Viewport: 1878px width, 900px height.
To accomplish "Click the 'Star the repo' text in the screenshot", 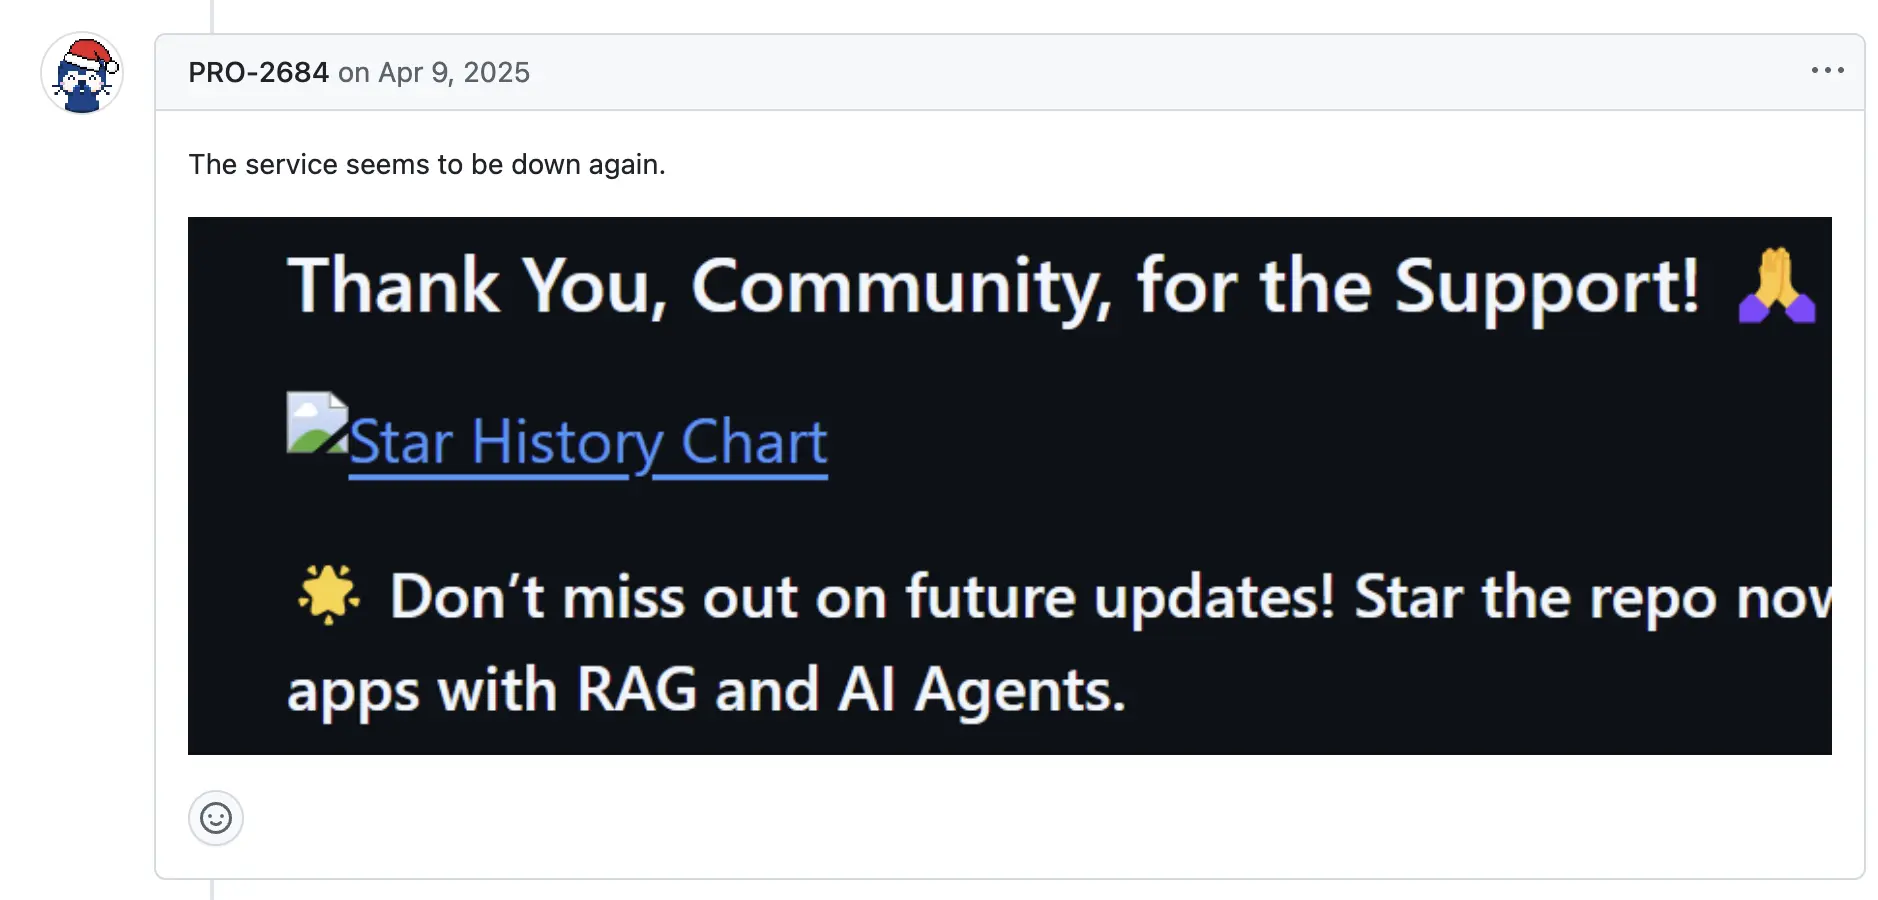I will click(x=1535, y=597).
